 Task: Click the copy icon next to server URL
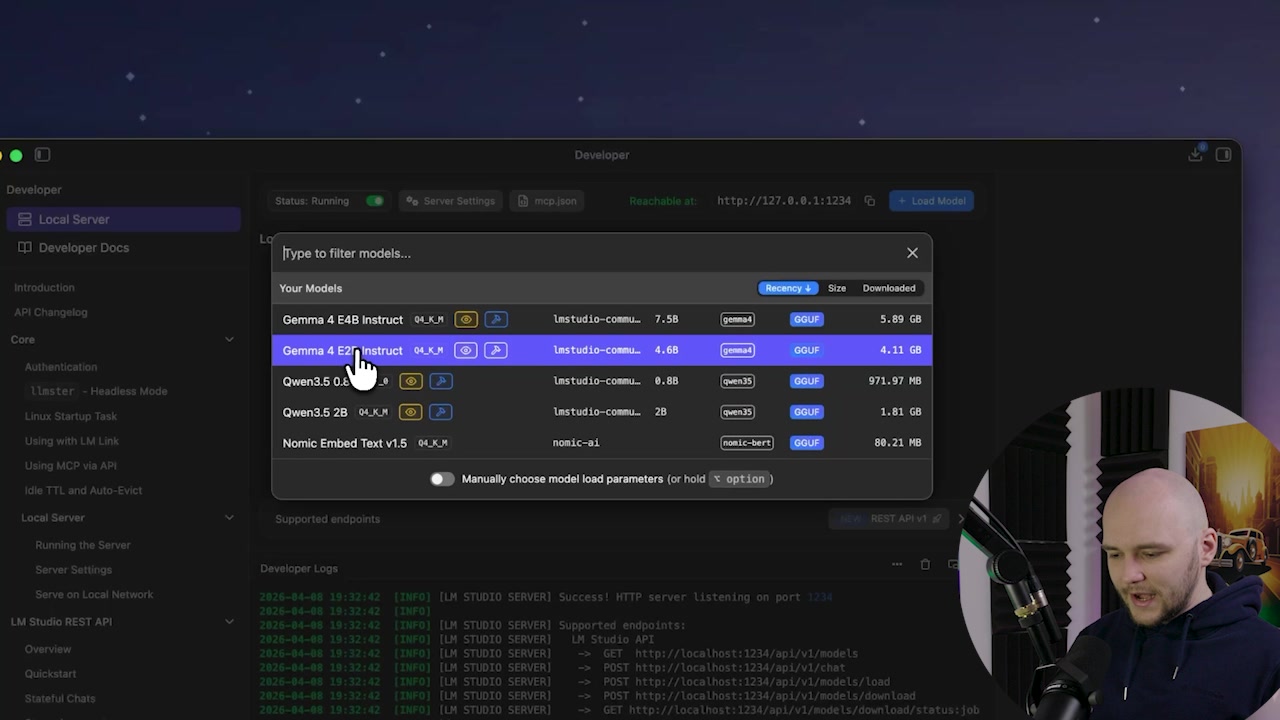[x=869, y=200]
